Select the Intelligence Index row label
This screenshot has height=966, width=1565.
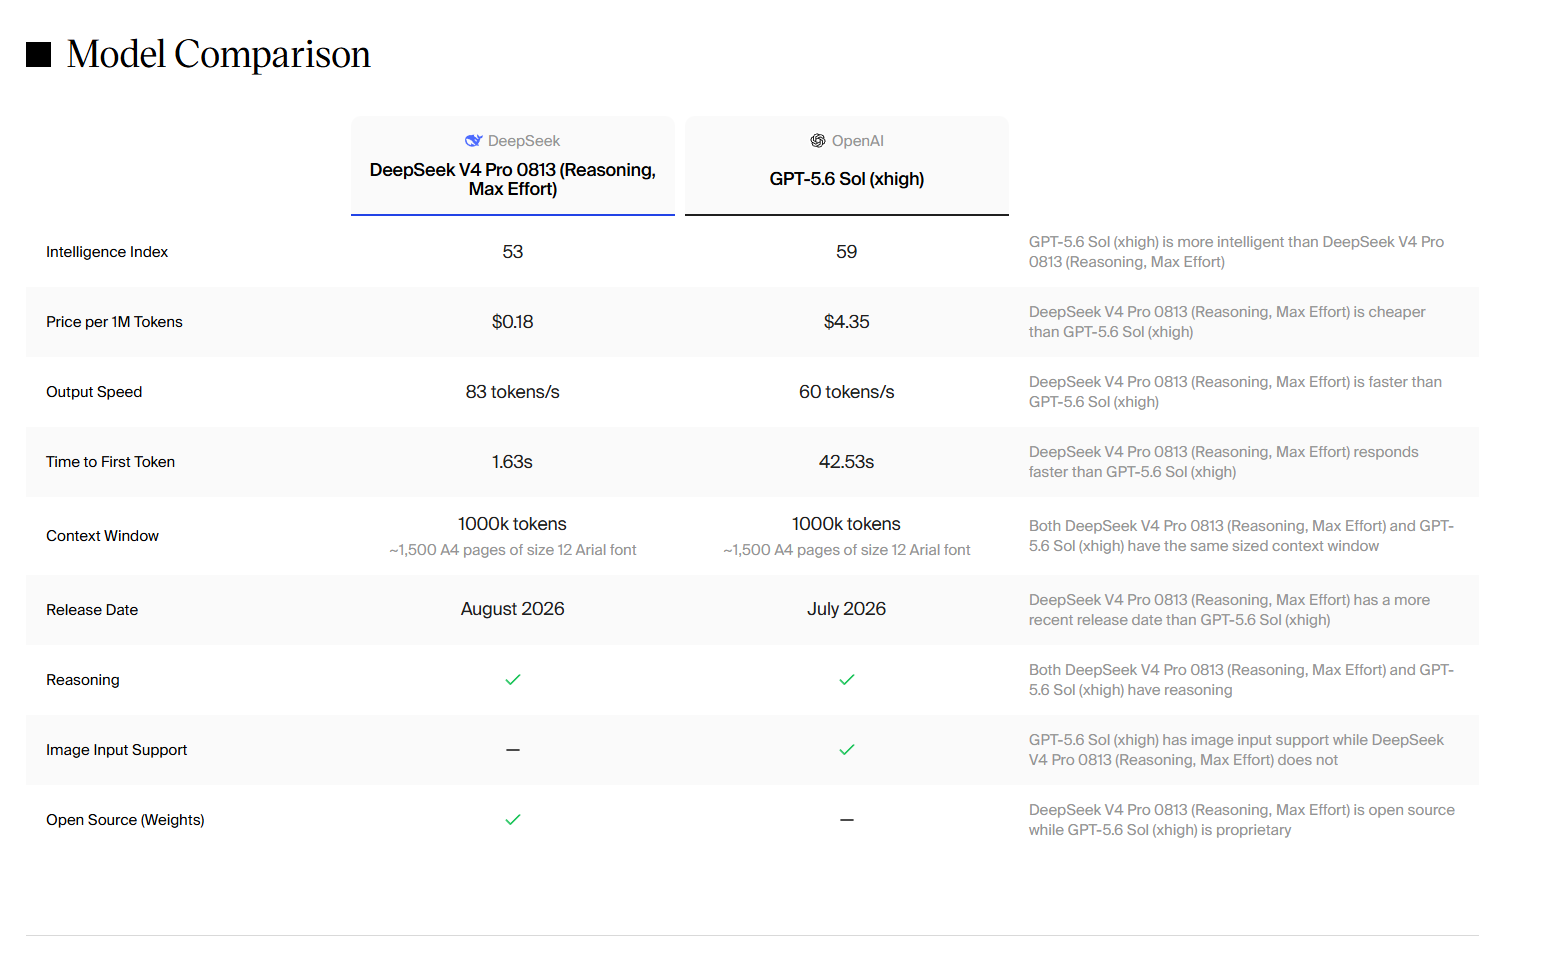[107, 252]
